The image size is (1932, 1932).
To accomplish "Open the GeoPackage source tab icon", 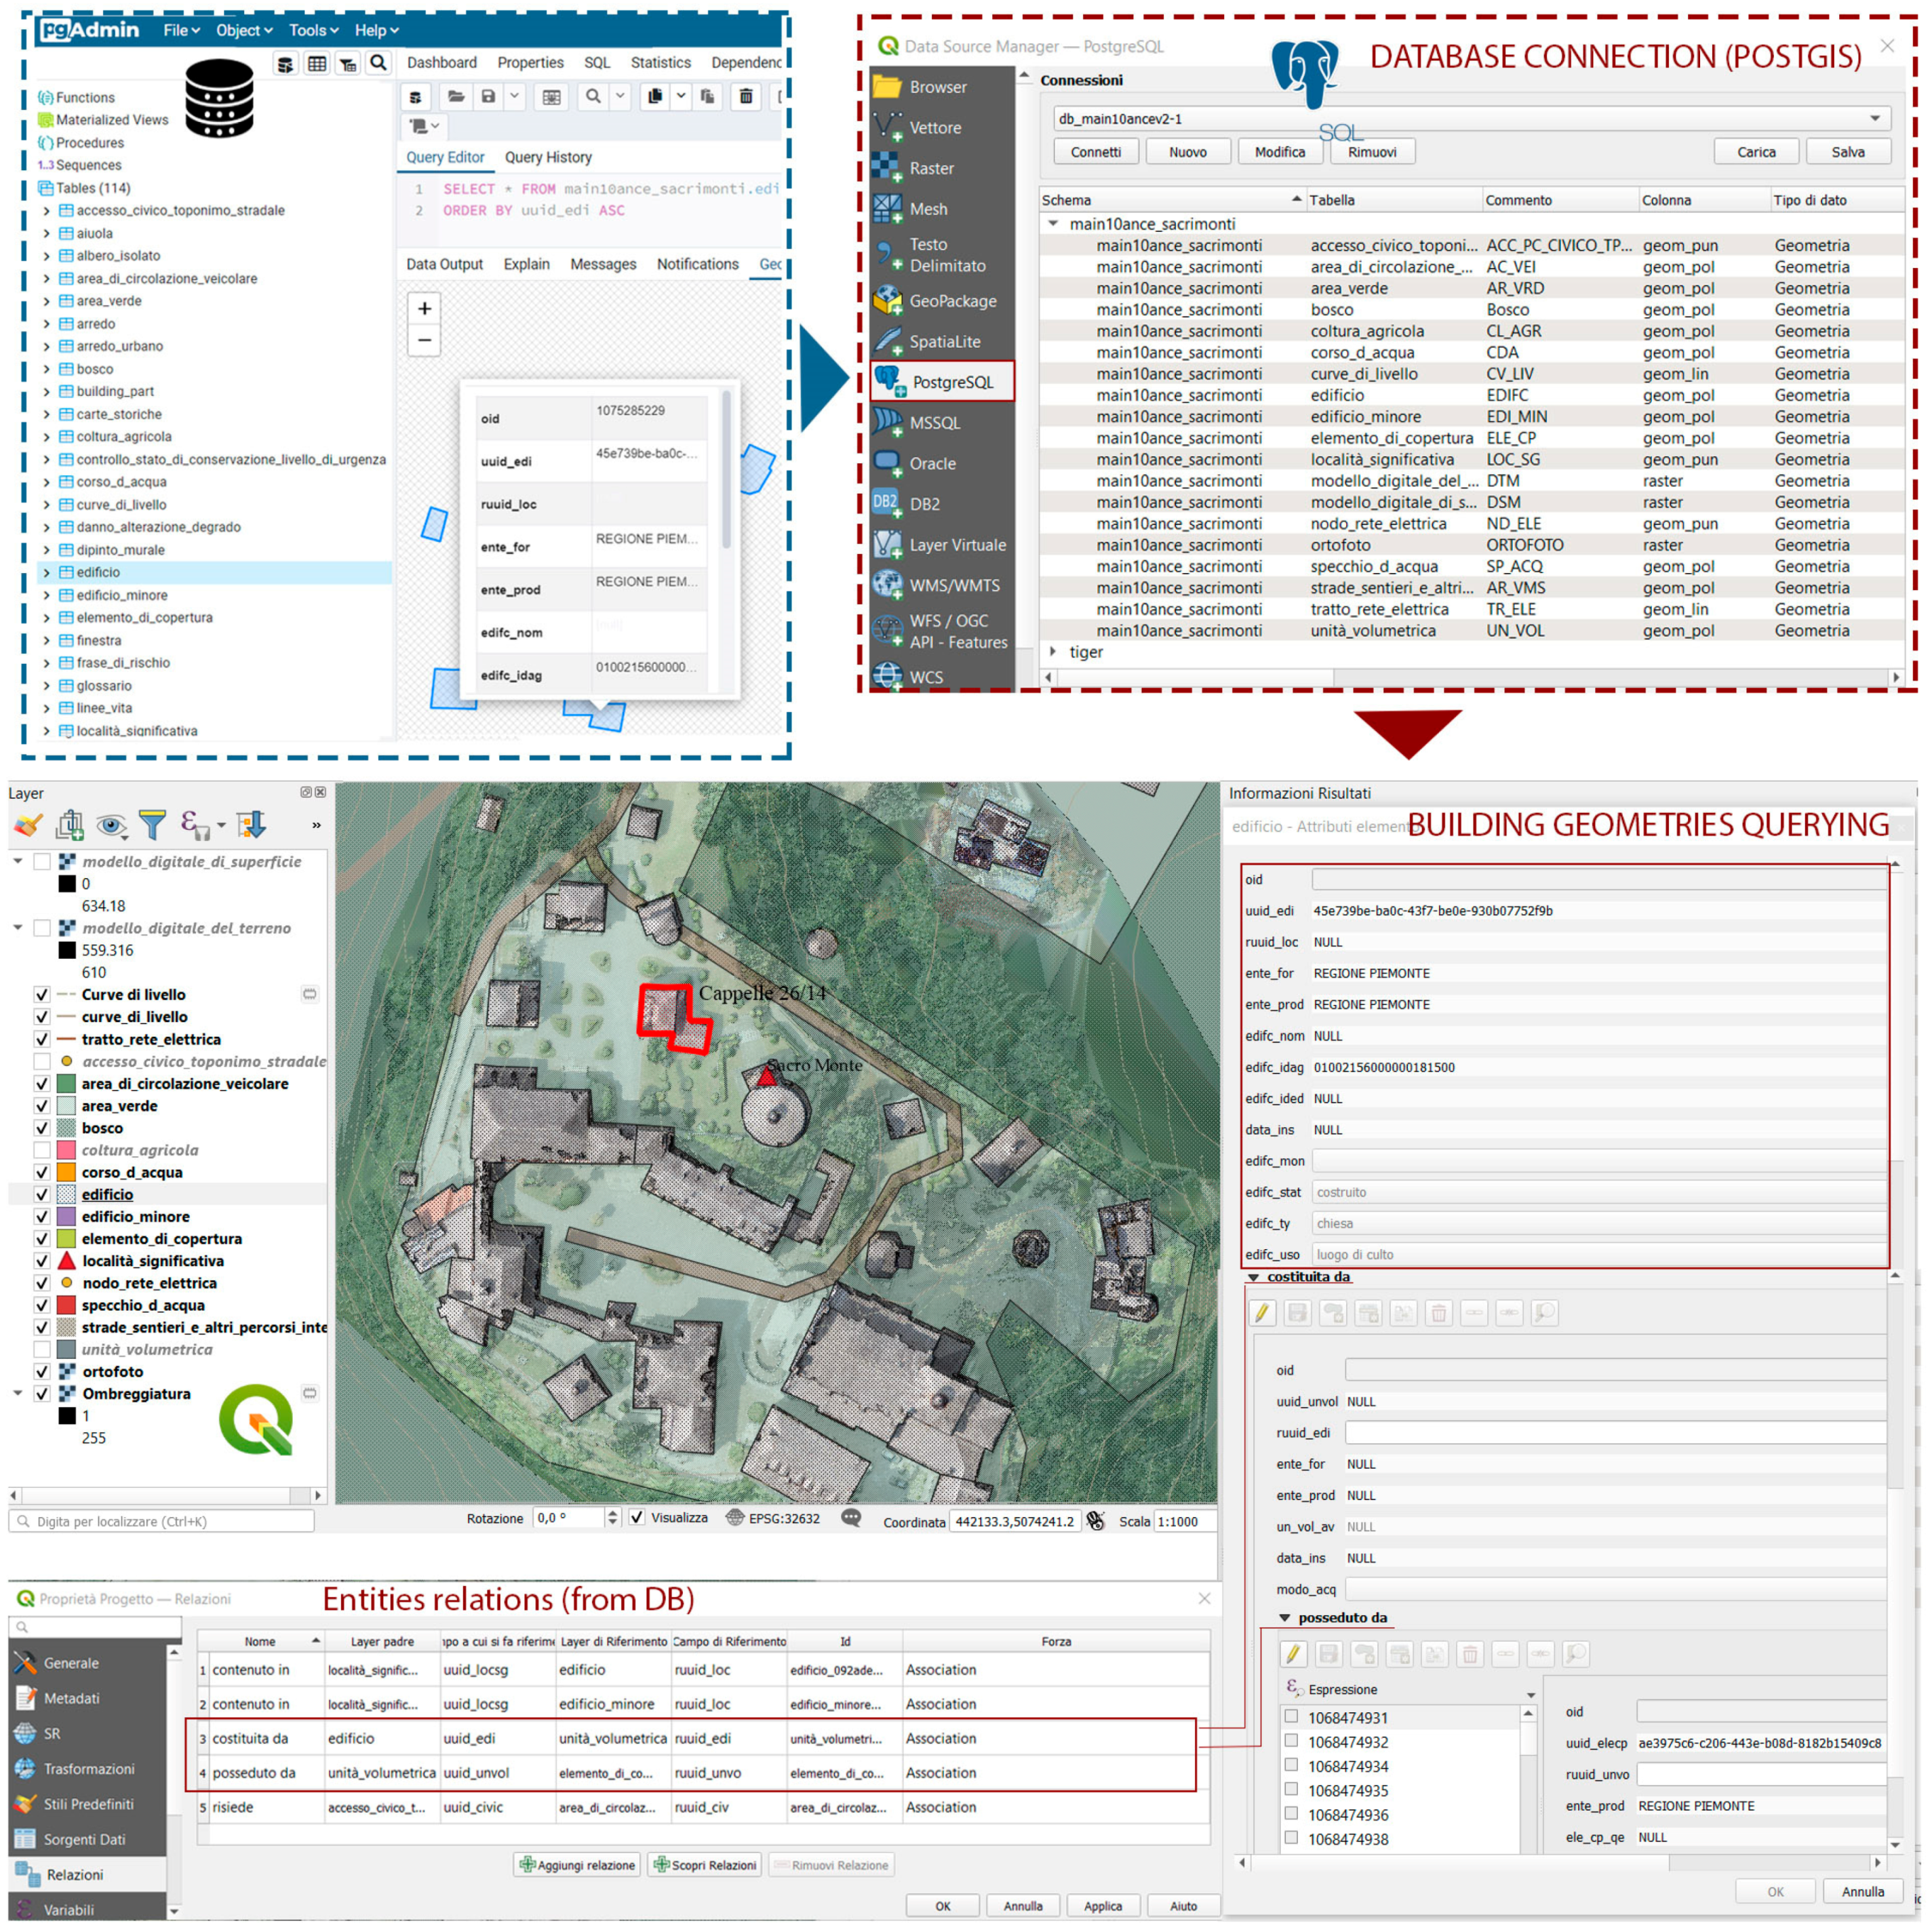I will pos(887,300).
